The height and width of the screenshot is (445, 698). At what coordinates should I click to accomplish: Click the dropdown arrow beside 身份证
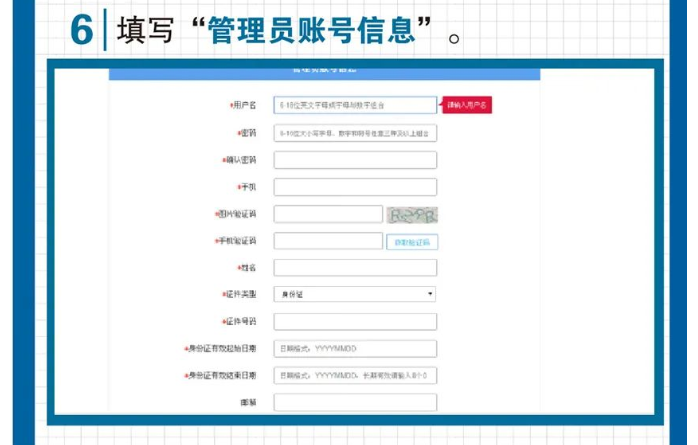[430, 294]
